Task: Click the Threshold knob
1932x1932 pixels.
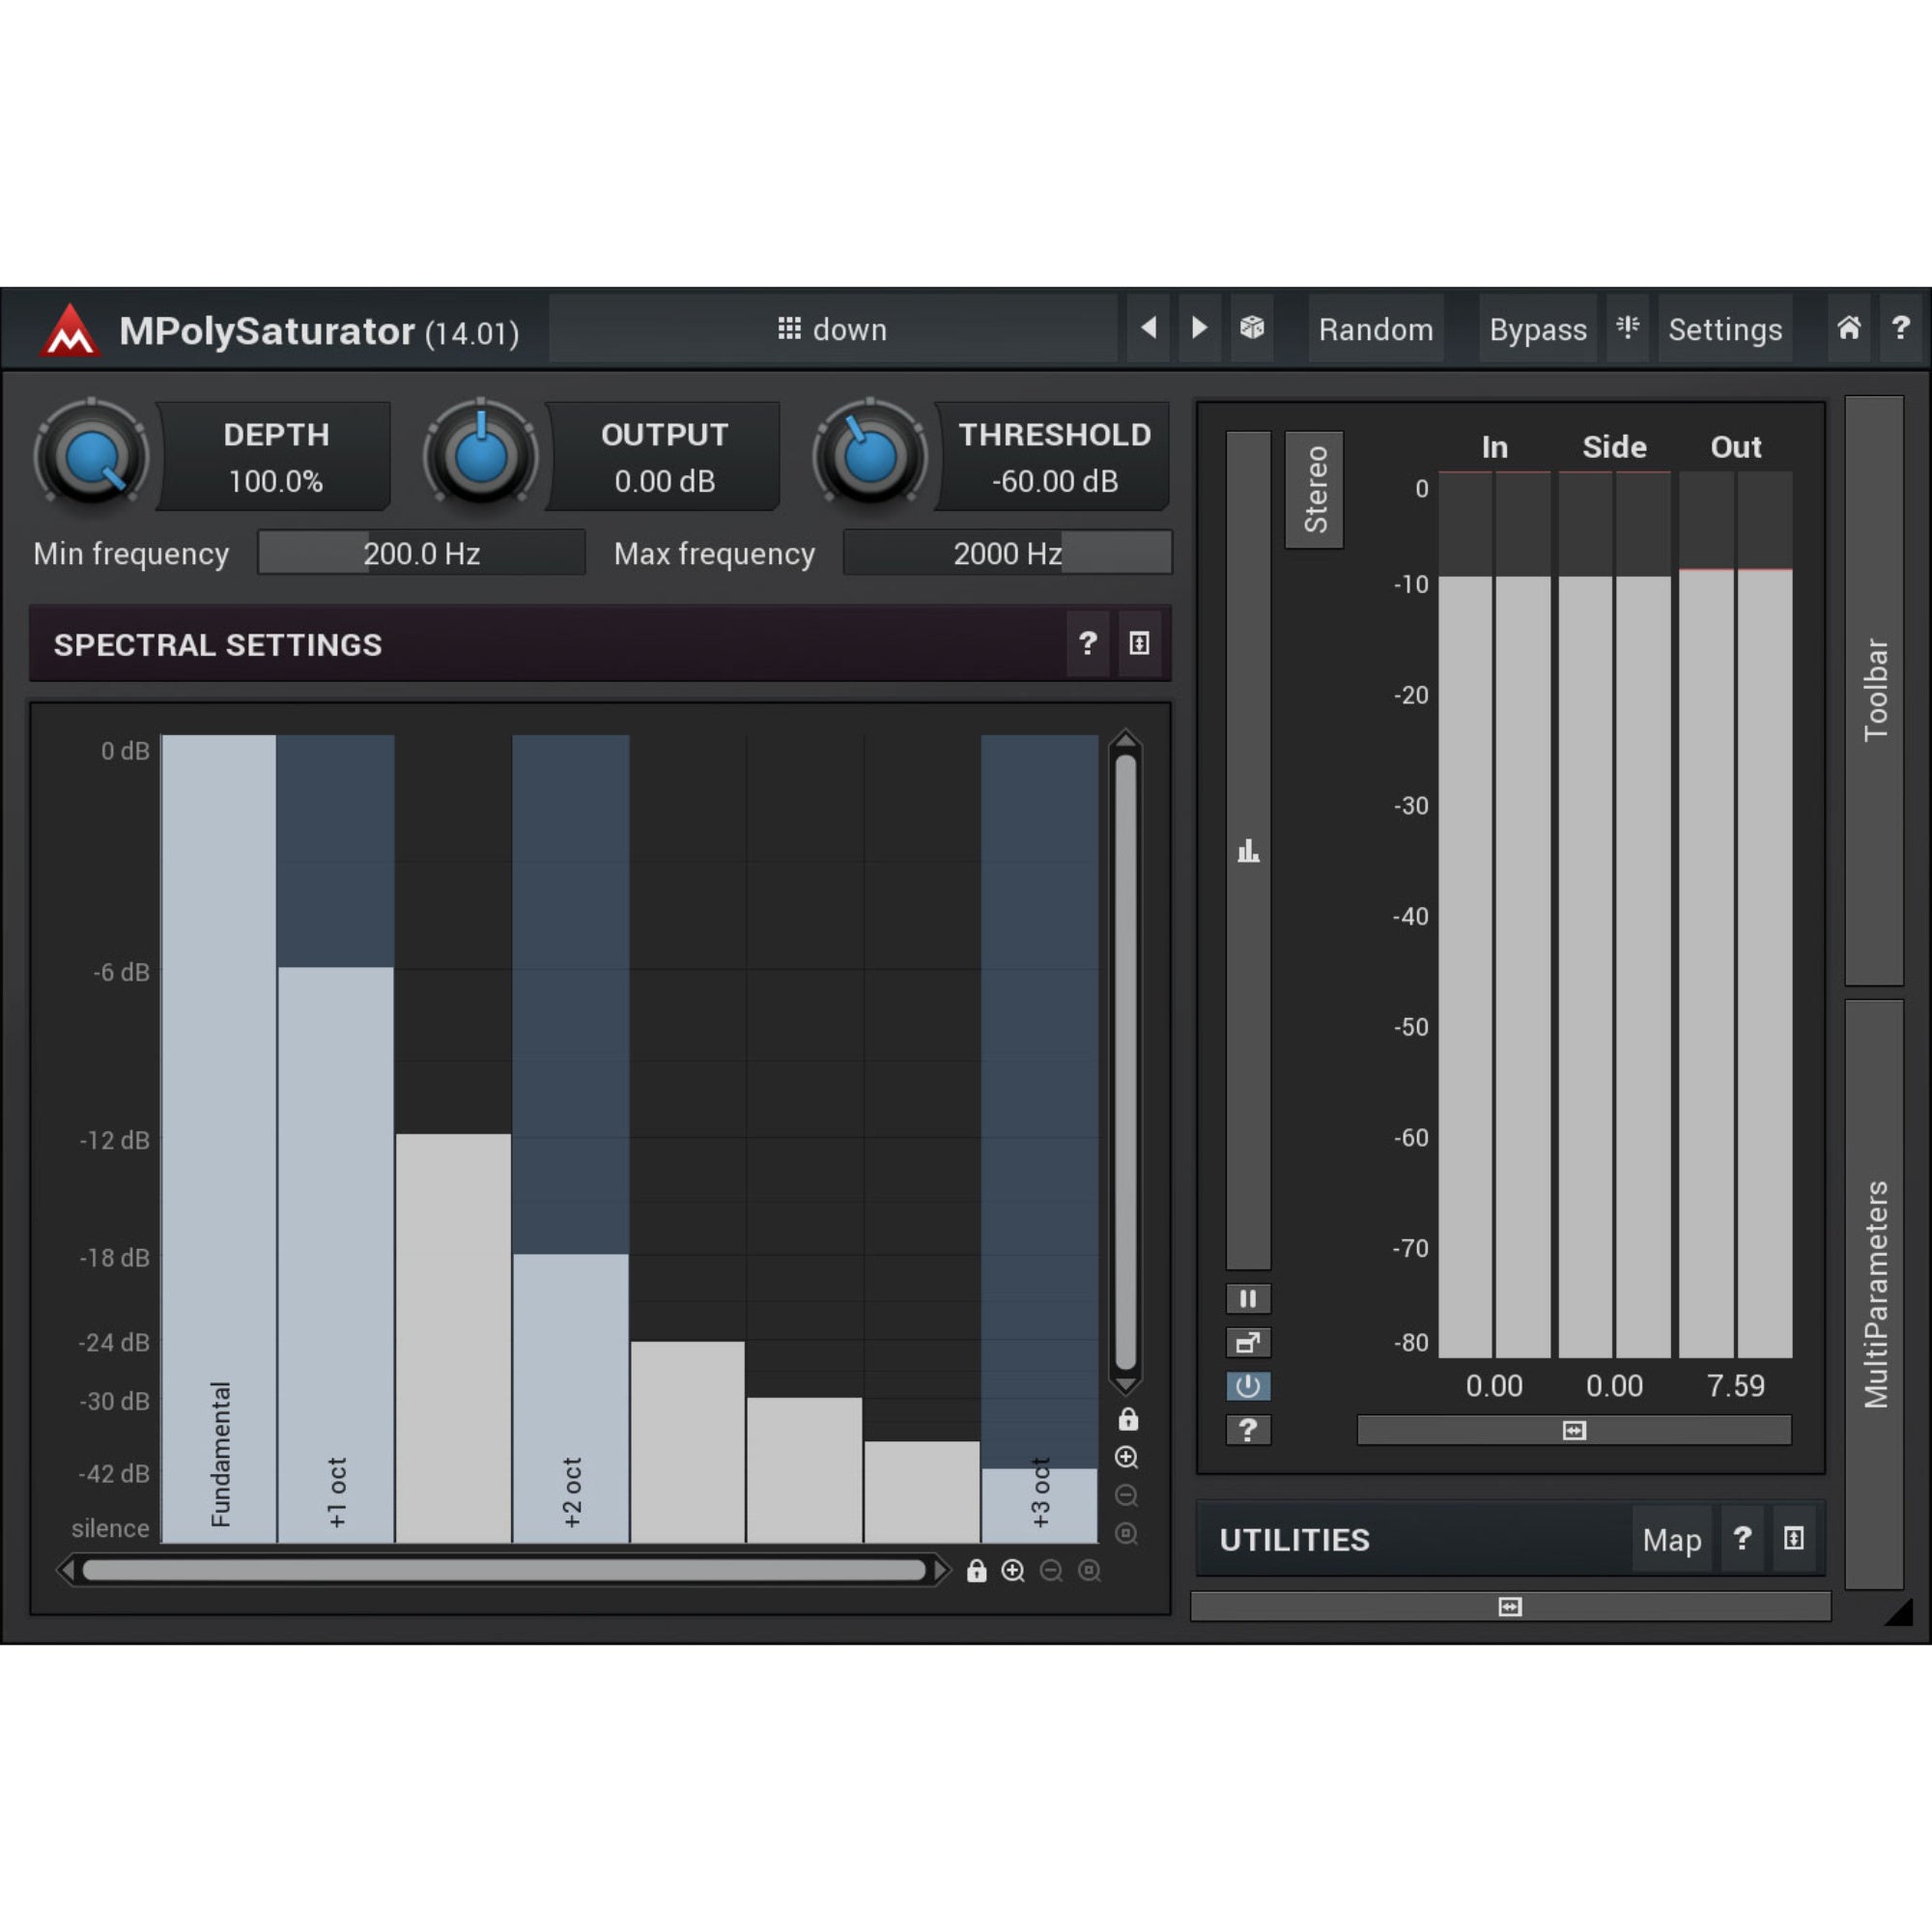Action: pyautogui.click(x=870, y=458)
